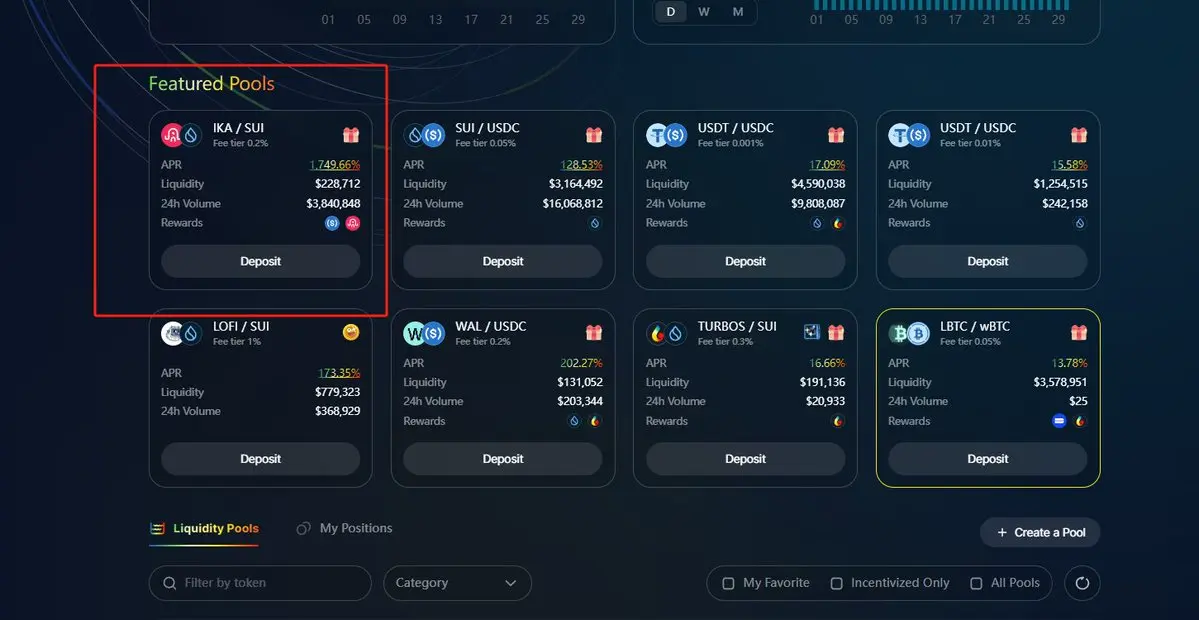Click the search magnifier in token filter
This screenshot has width=1199, height=620.
tap(170, 583)
